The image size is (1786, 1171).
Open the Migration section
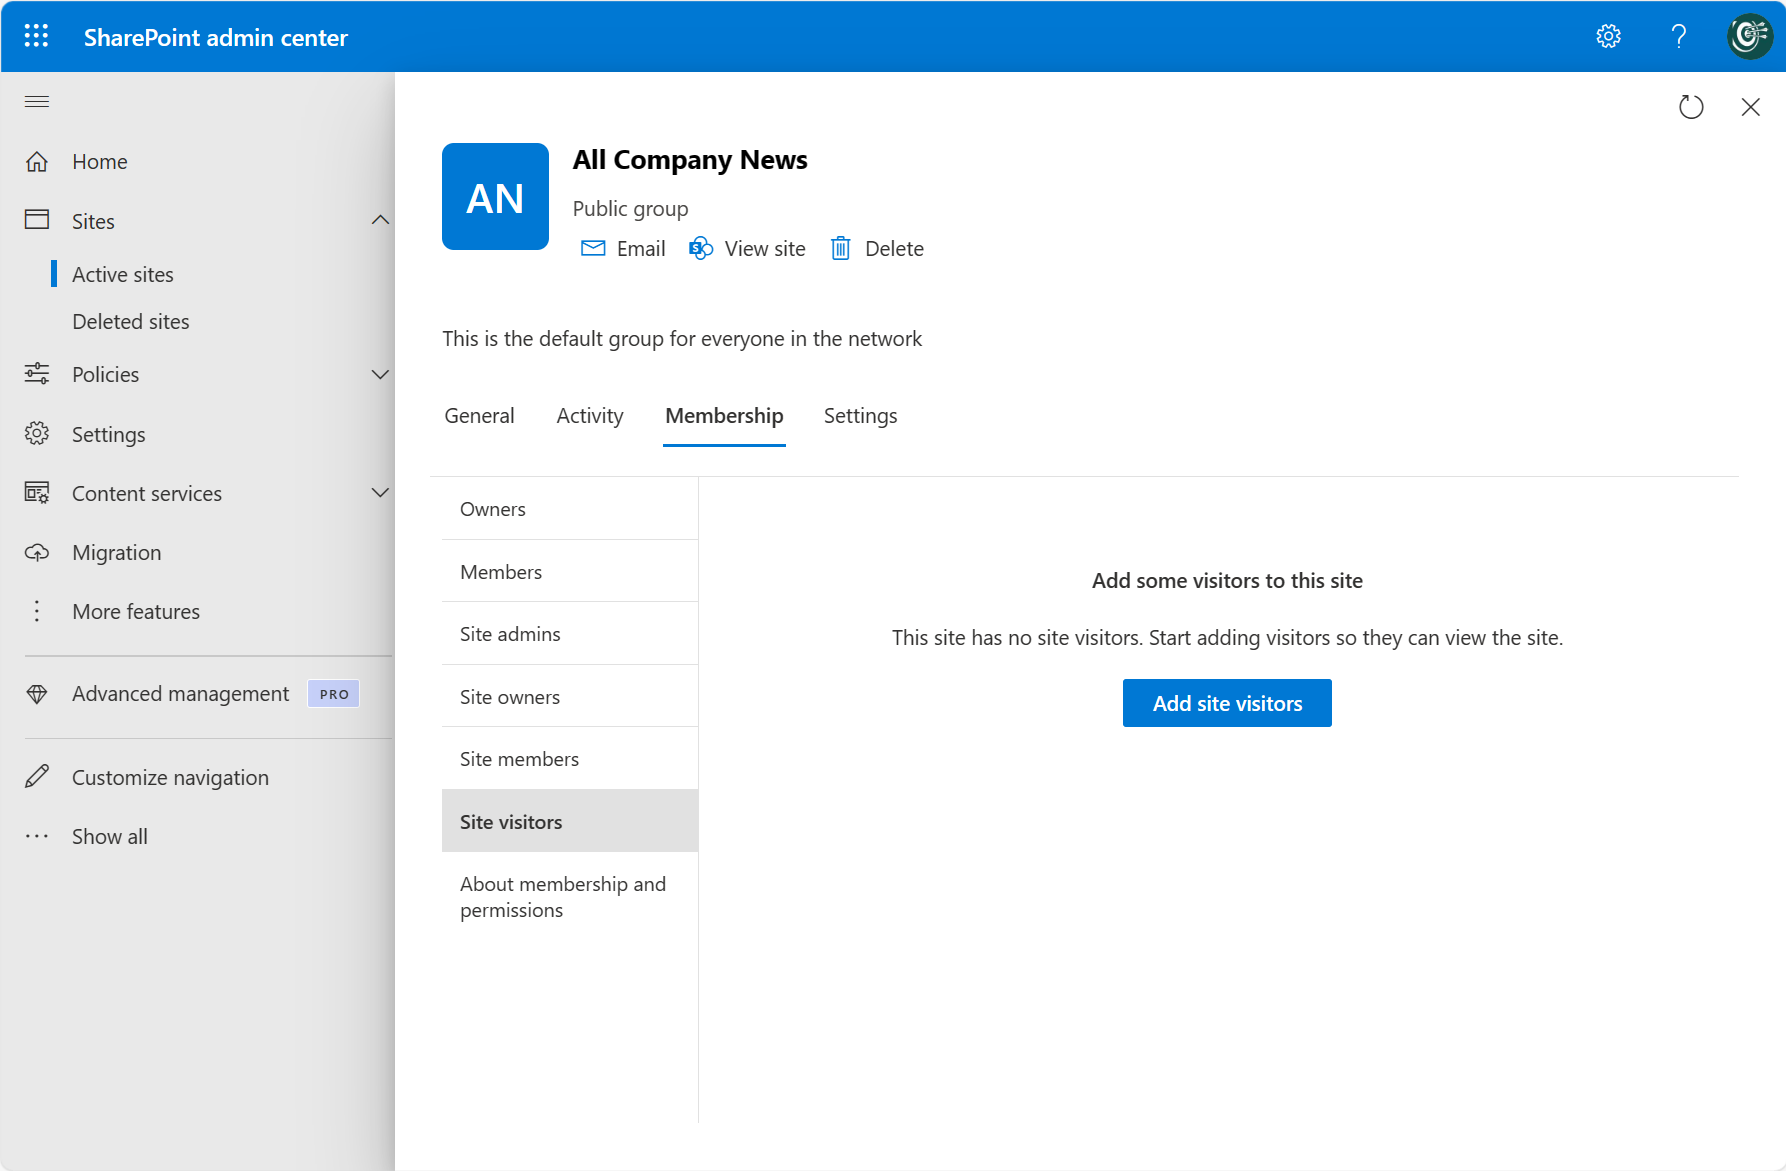116,552
